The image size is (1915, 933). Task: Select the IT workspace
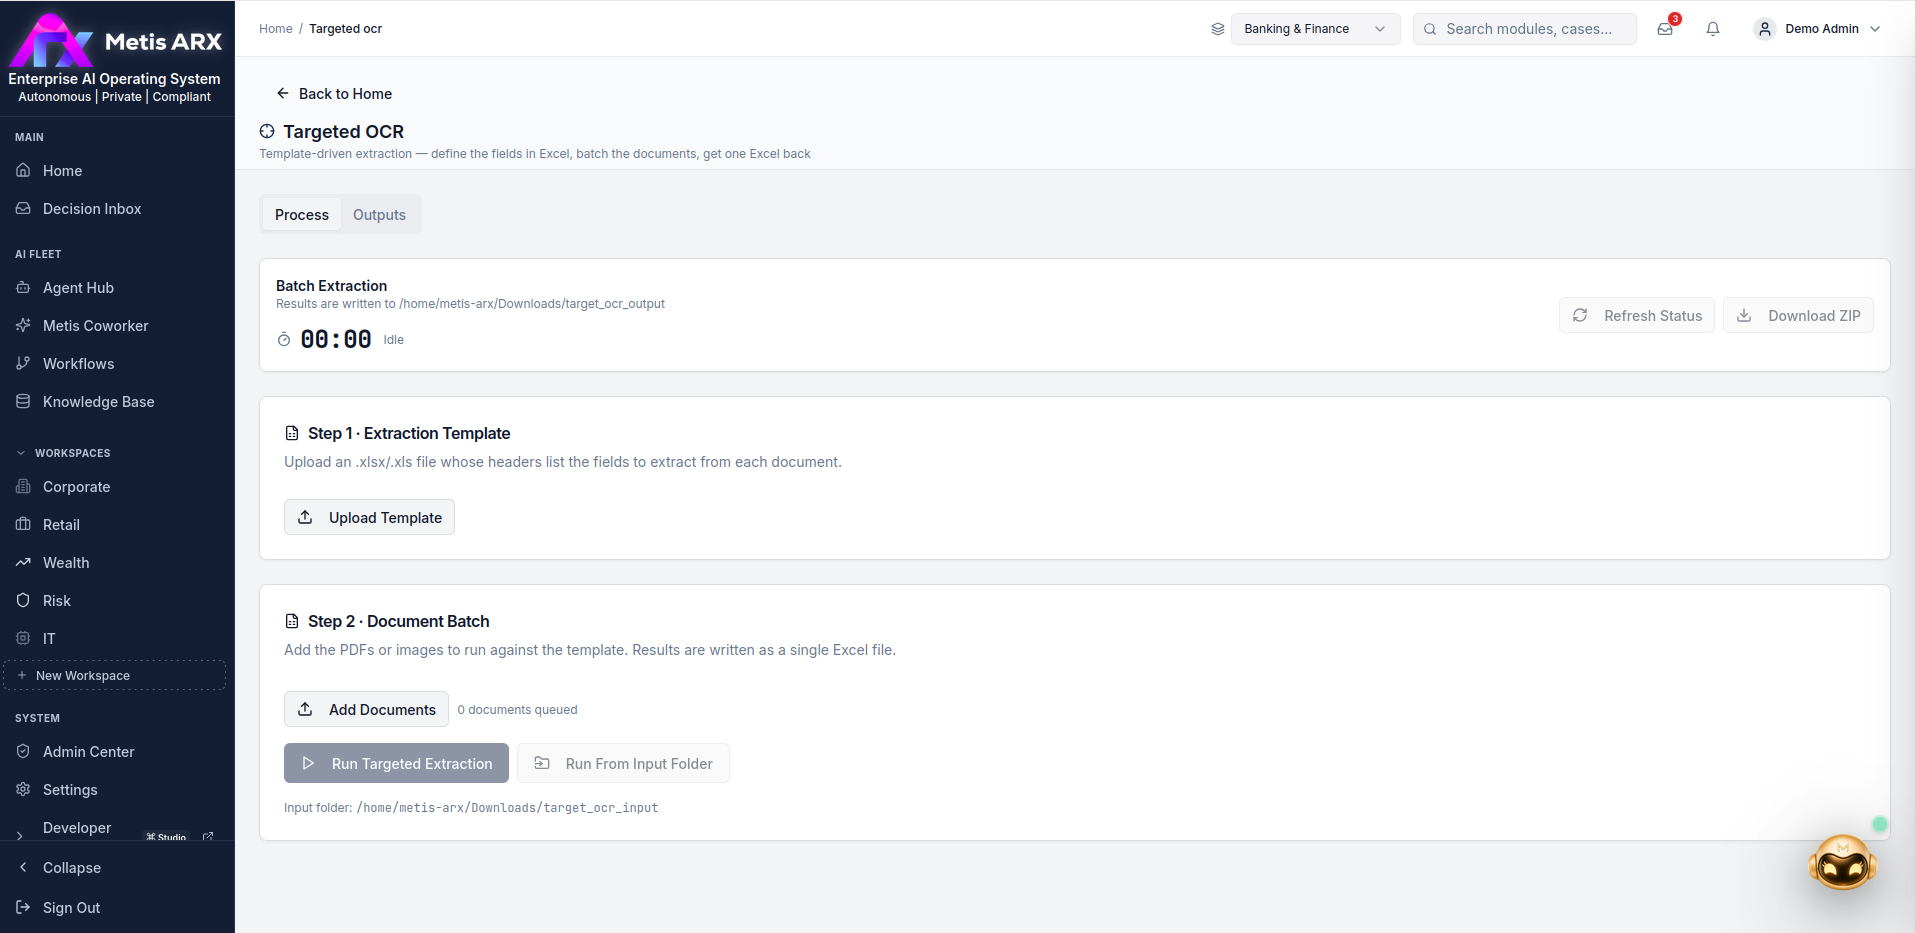pyautogui.click(x=117, y=639)
